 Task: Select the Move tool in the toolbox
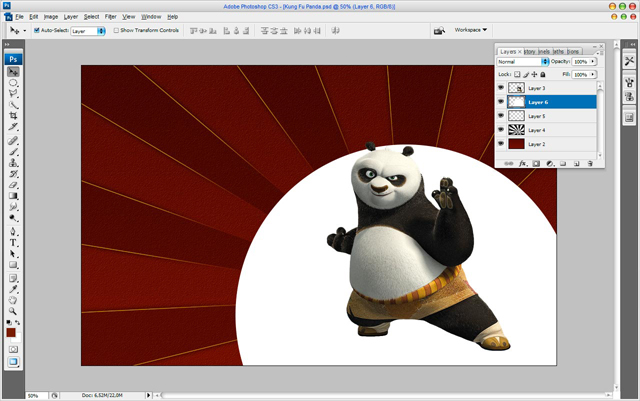(x=13, y=72)
